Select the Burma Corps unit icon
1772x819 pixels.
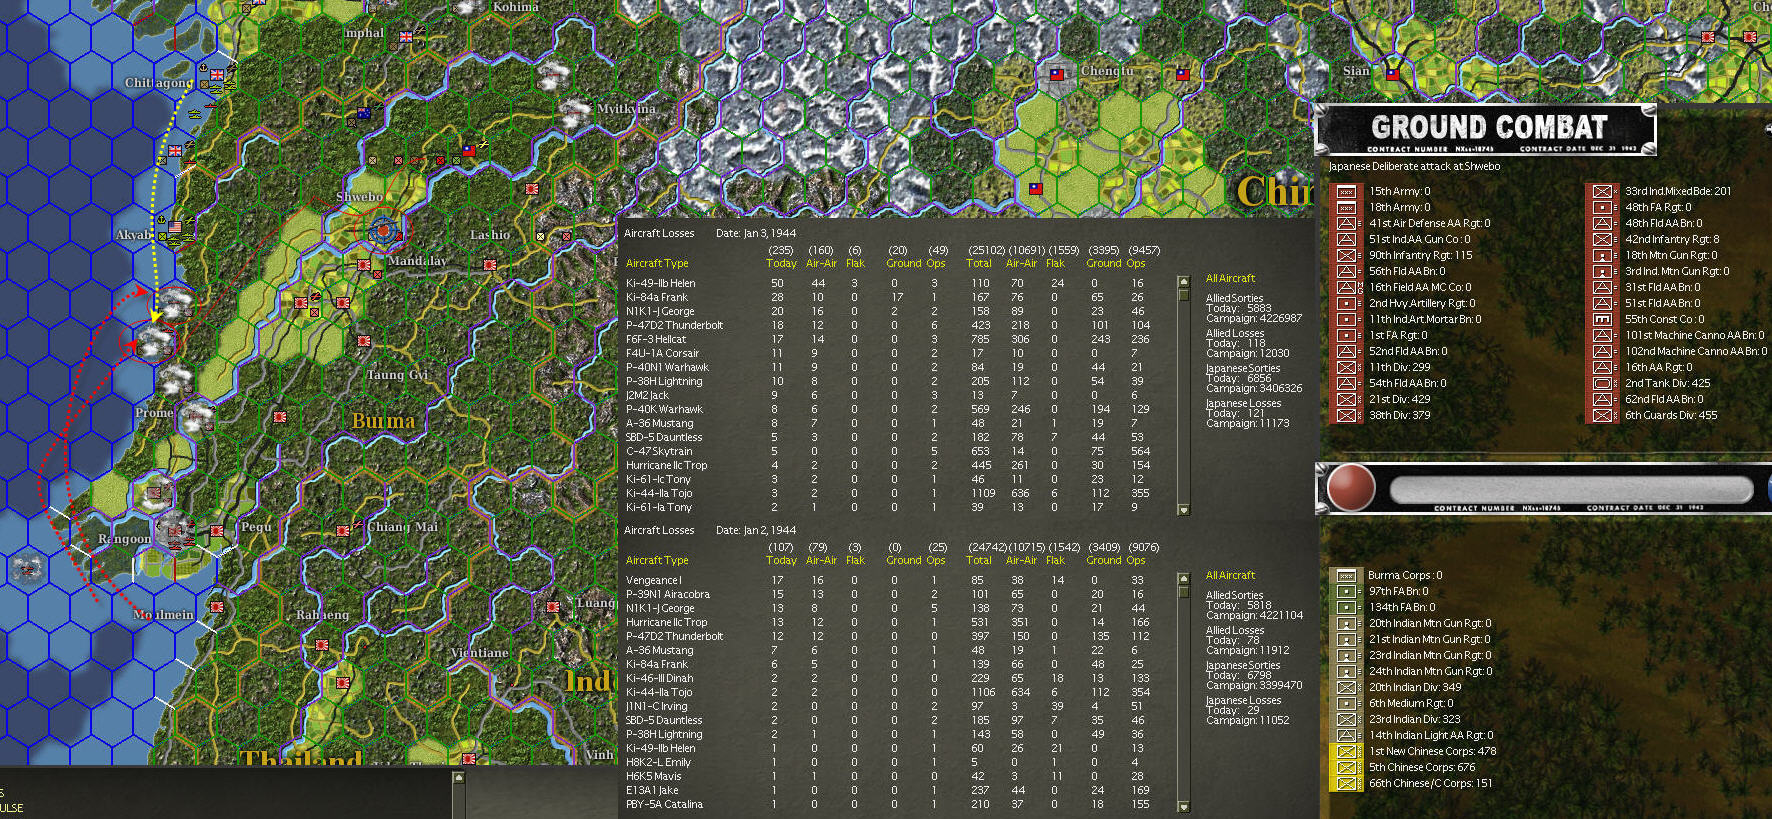[1346, 575]
